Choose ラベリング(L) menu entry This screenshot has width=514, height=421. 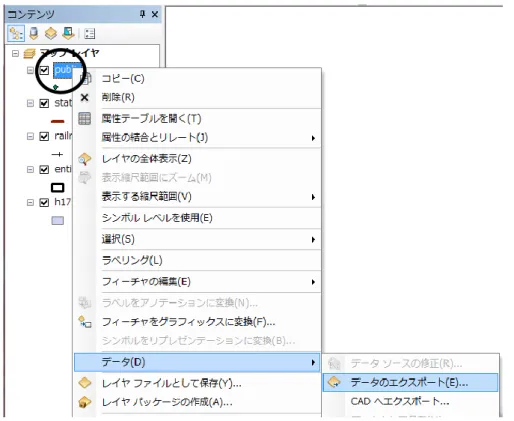[x=197, y=260]
